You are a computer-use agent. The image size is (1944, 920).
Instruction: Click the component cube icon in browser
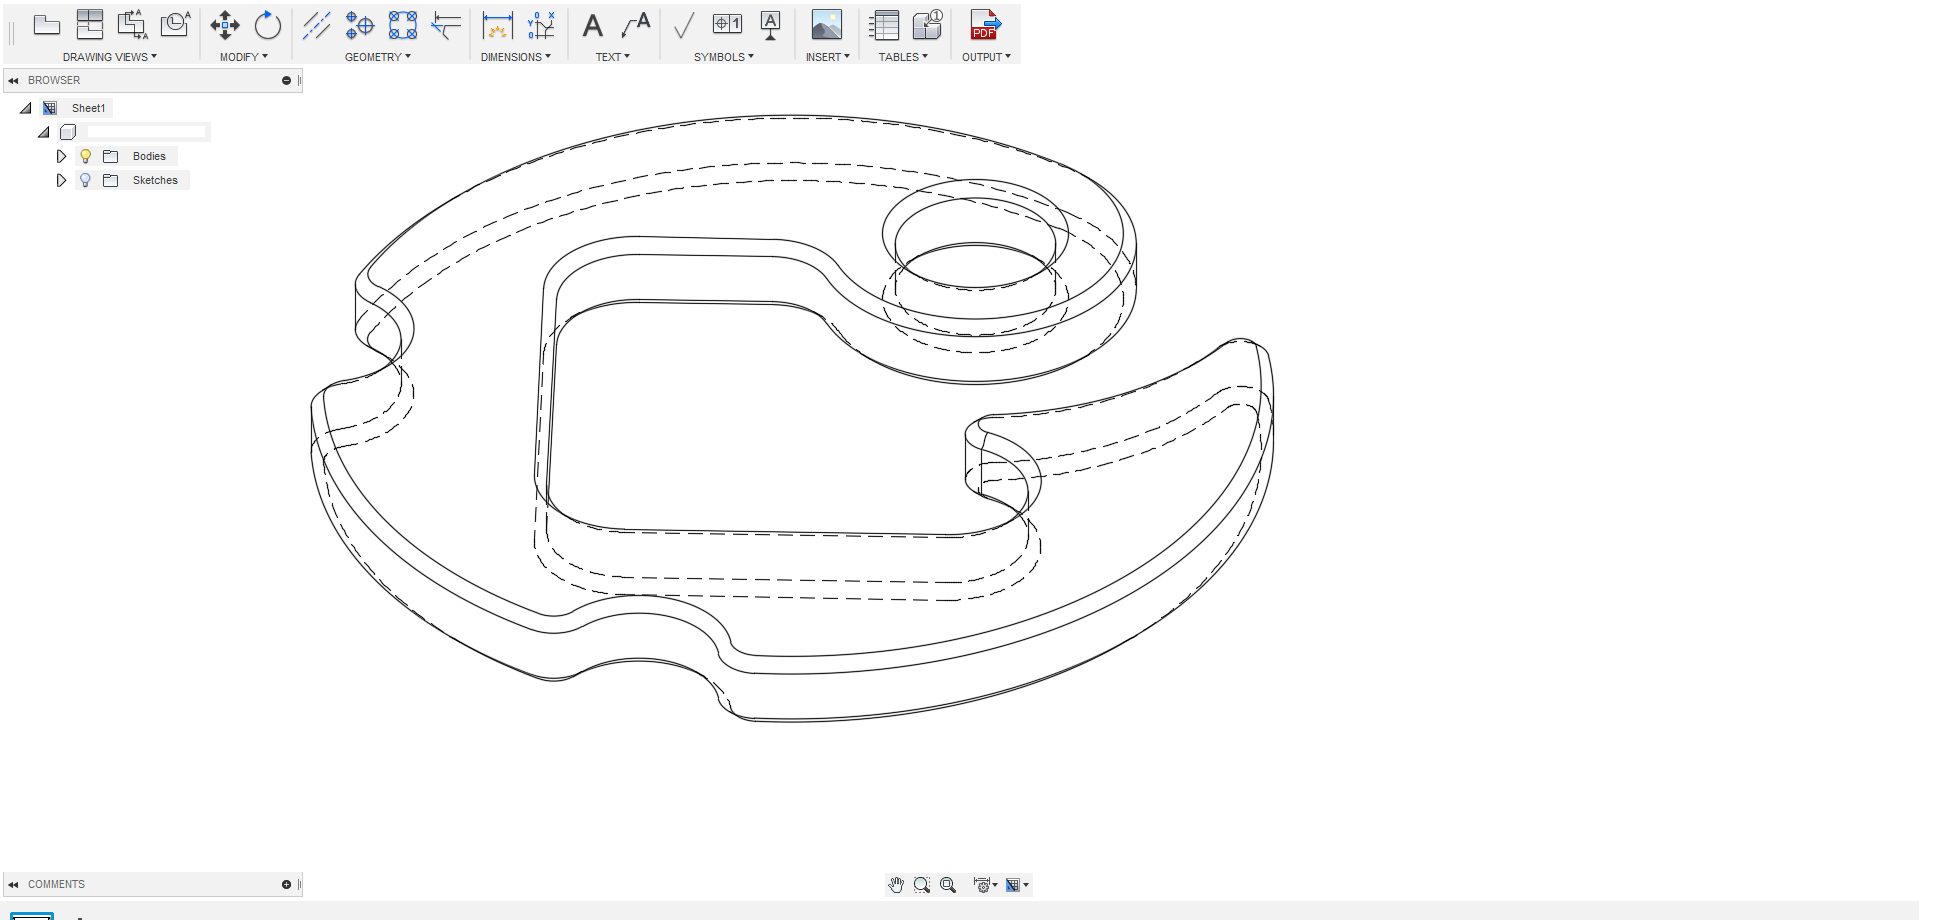pos(68,132)
